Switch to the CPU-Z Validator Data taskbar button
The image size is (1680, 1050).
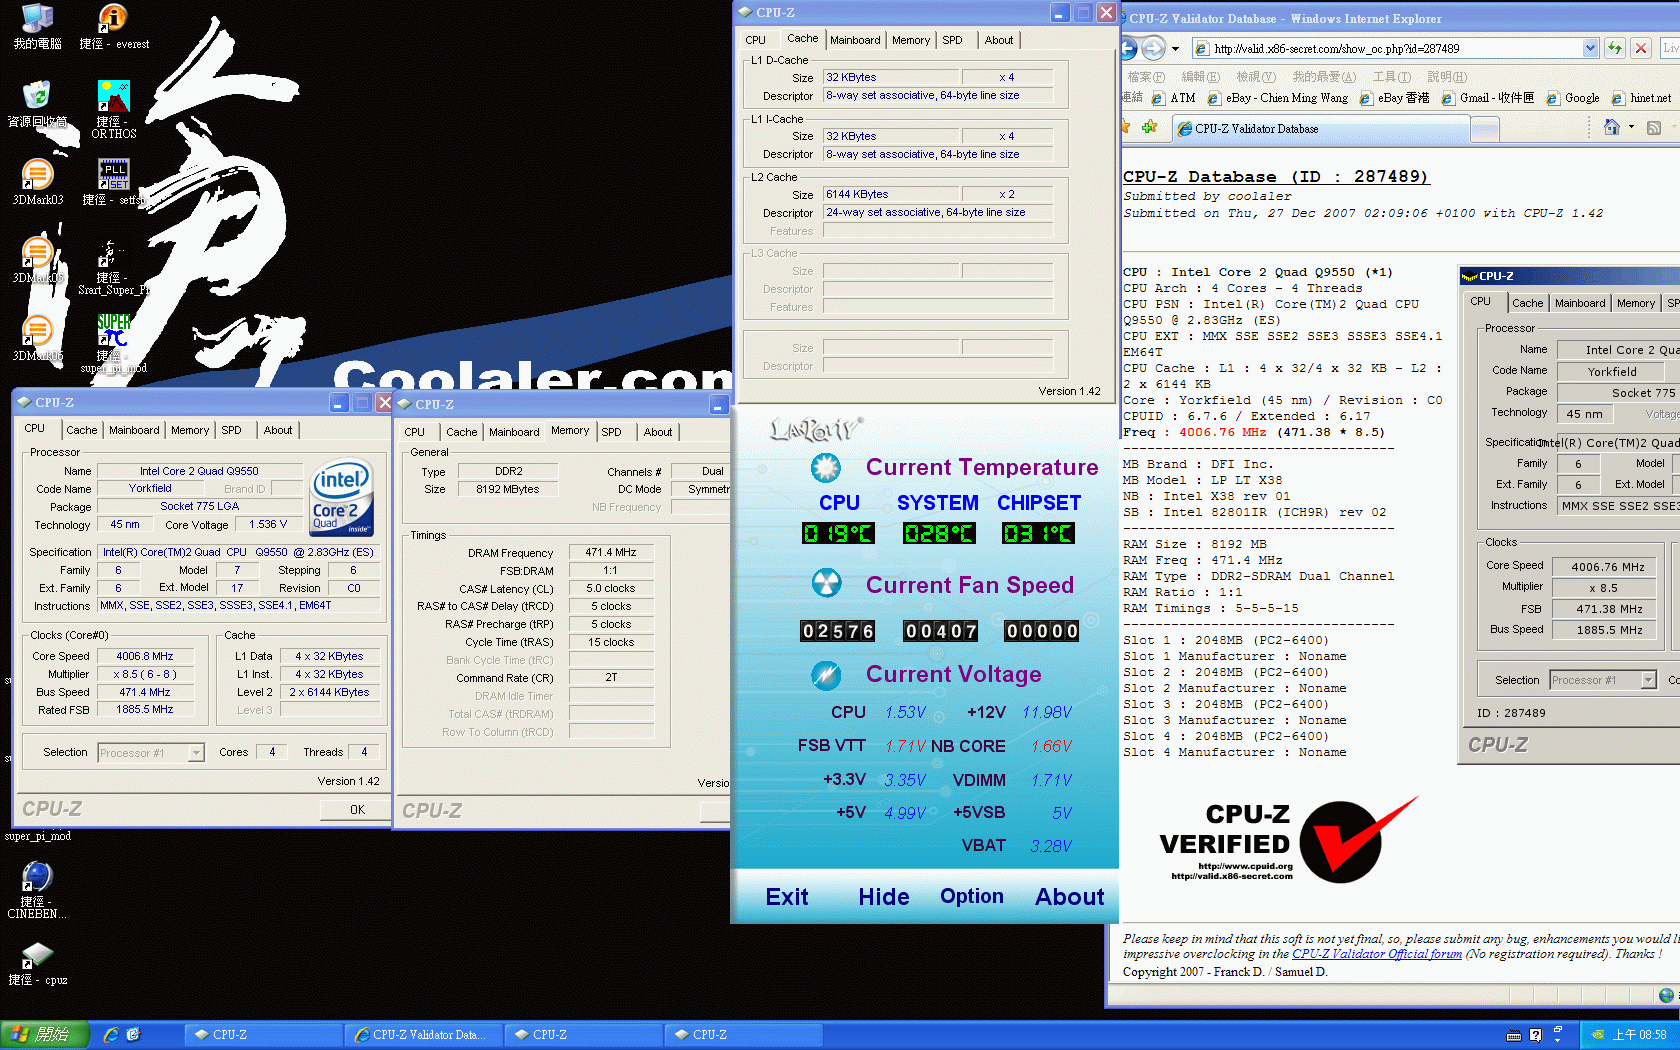[423, 1035]
